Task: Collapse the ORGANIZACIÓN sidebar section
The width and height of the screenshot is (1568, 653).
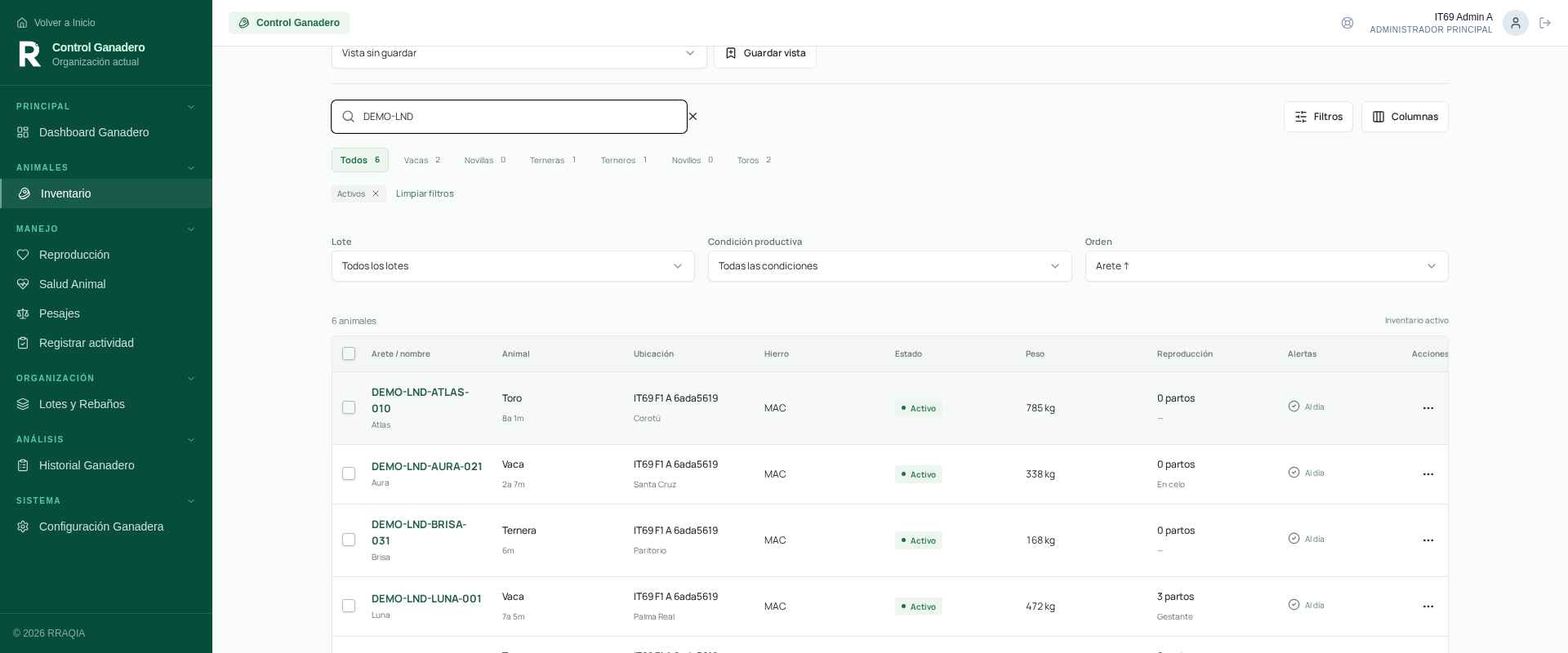Action: (x=191, y=379)
